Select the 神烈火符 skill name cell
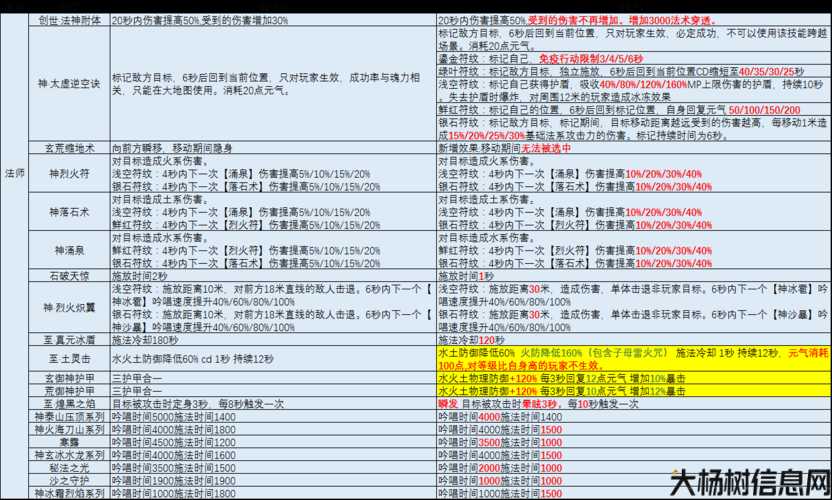This screenshot has width=832, height=500. (x=70, y=174)
